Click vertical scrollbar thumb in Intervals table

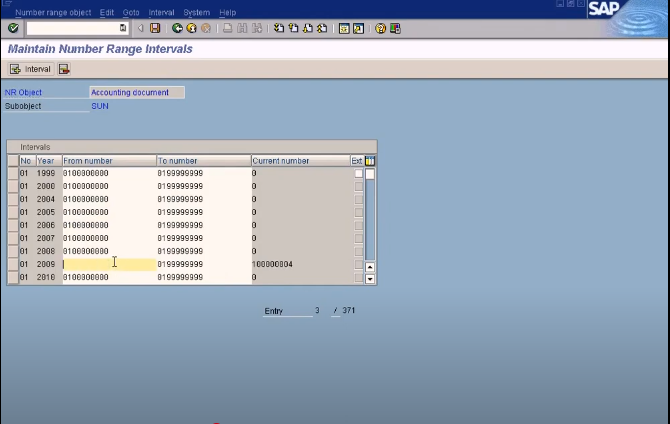(x=370, y=174)
